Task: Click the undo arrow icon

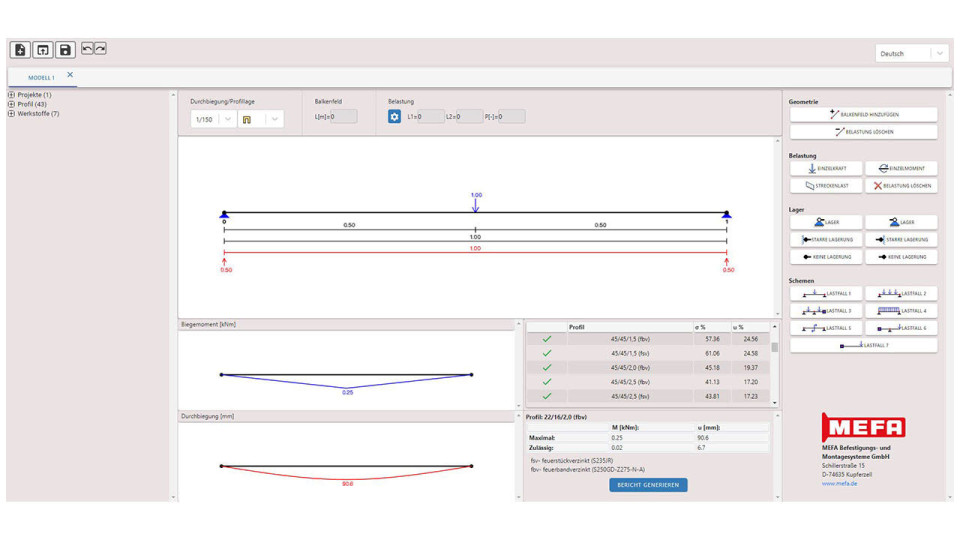Action: point(87,48)
